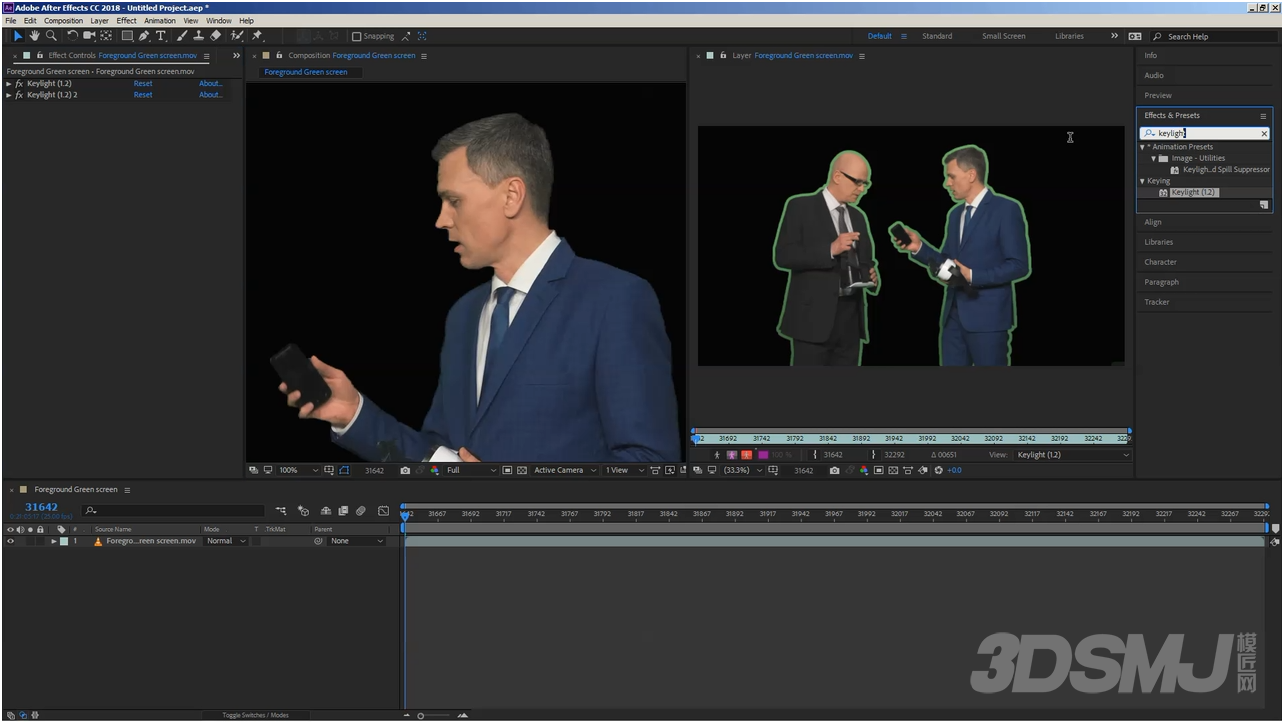
Task: Select the Unified Camera tool
Action: [x=89, y=36]
